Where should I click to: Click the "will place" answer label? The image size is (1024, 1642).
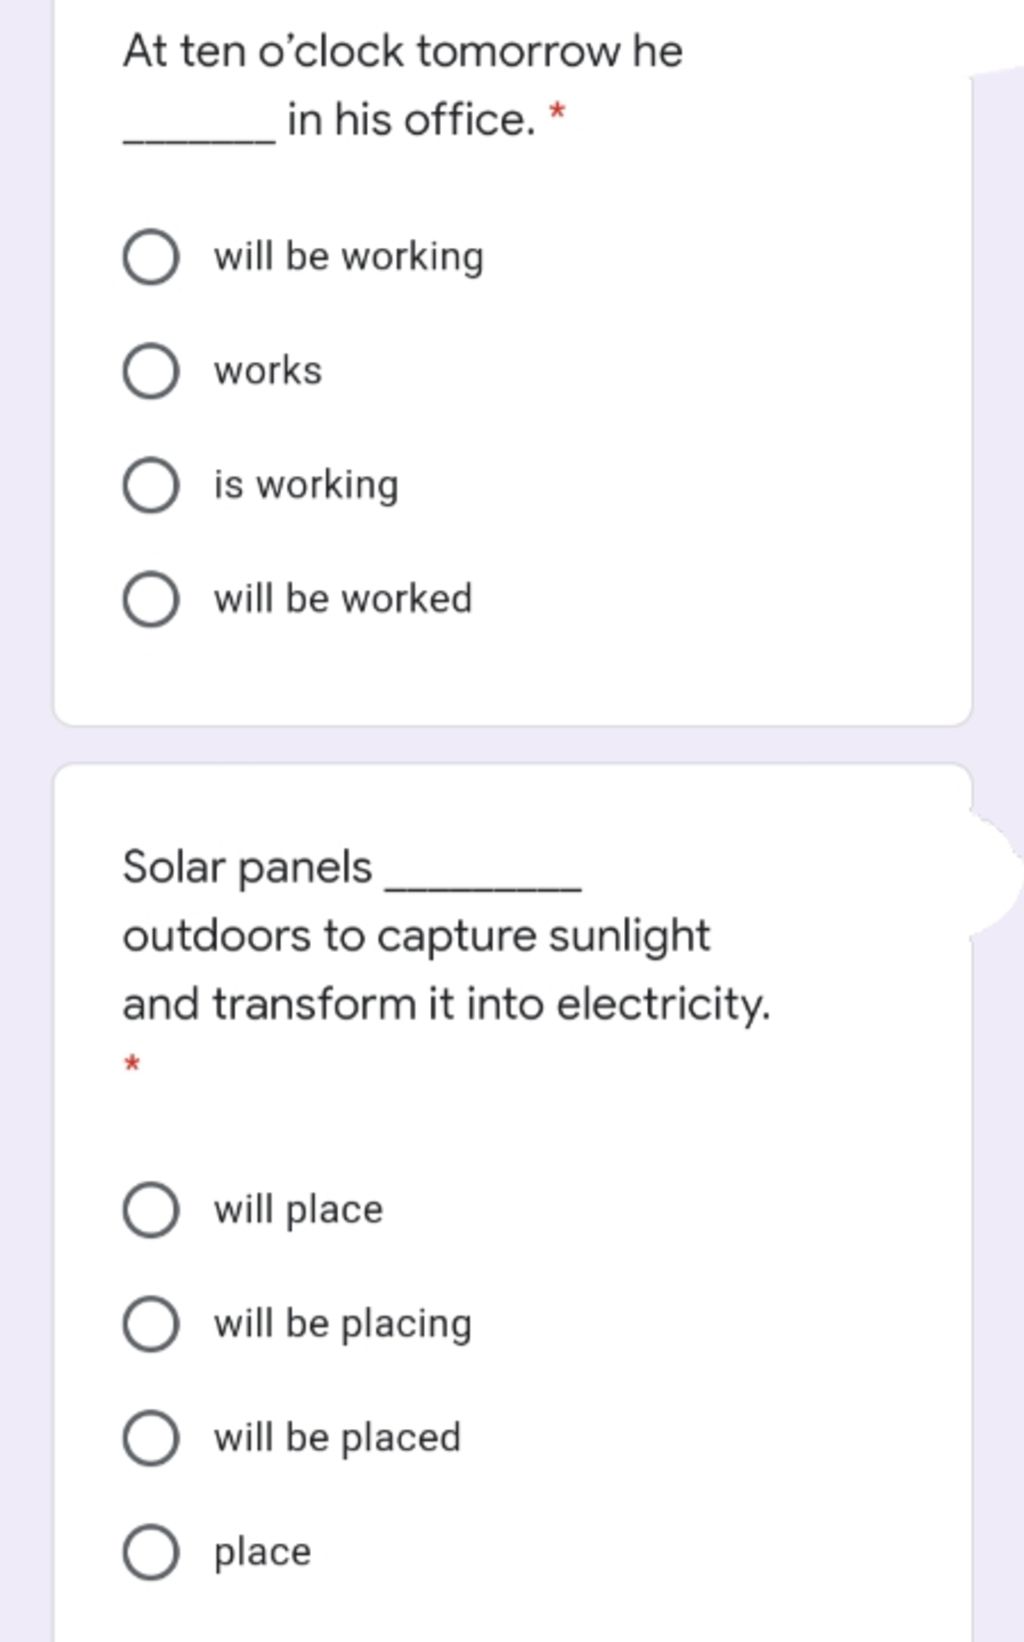(298, 1210)
